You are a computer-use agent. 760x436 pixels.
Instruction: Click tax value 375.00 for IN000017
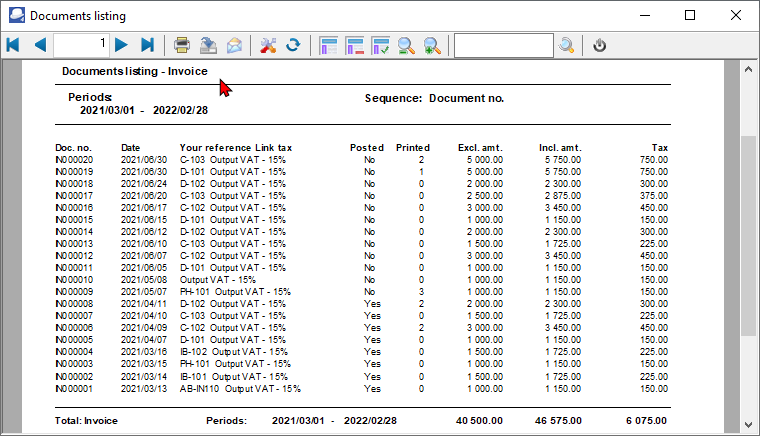(654, 196)
